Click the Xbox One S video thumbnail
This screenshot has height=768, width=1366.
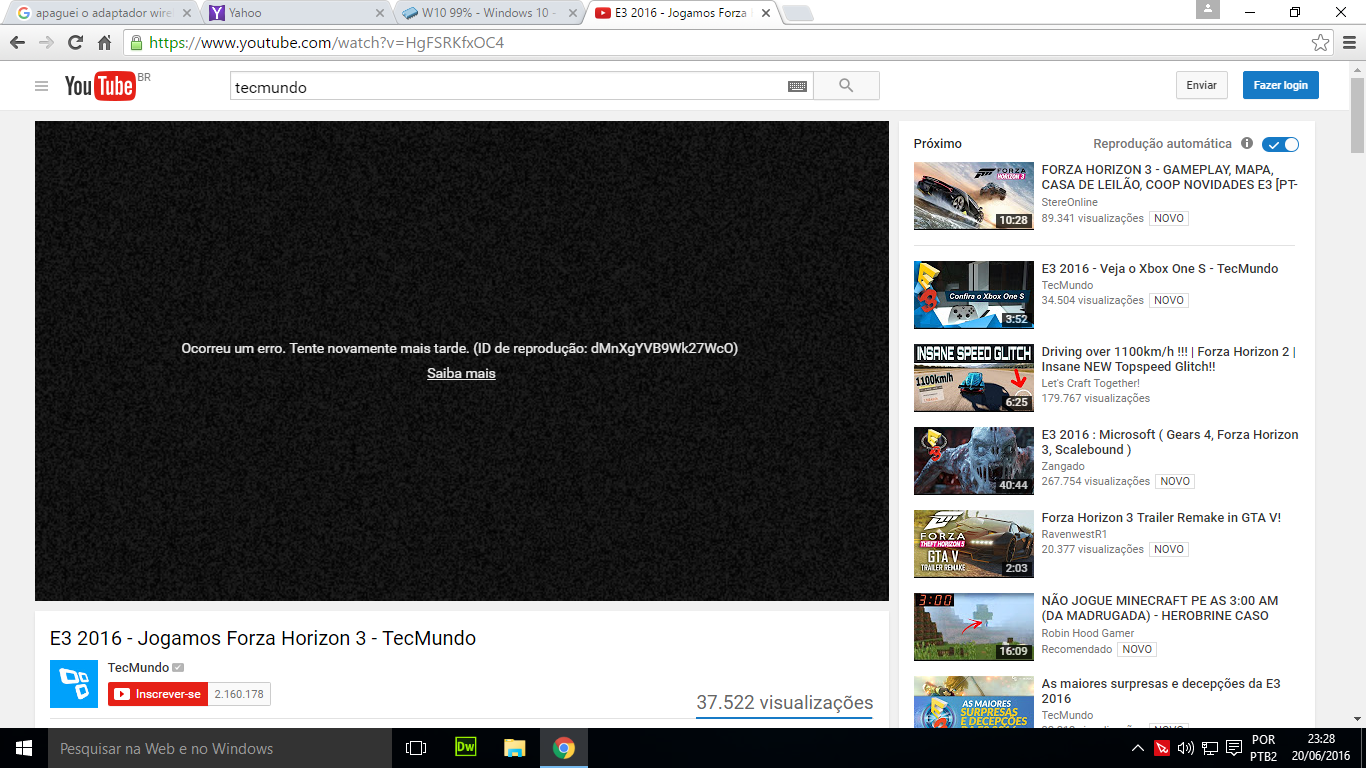[974, 295]
